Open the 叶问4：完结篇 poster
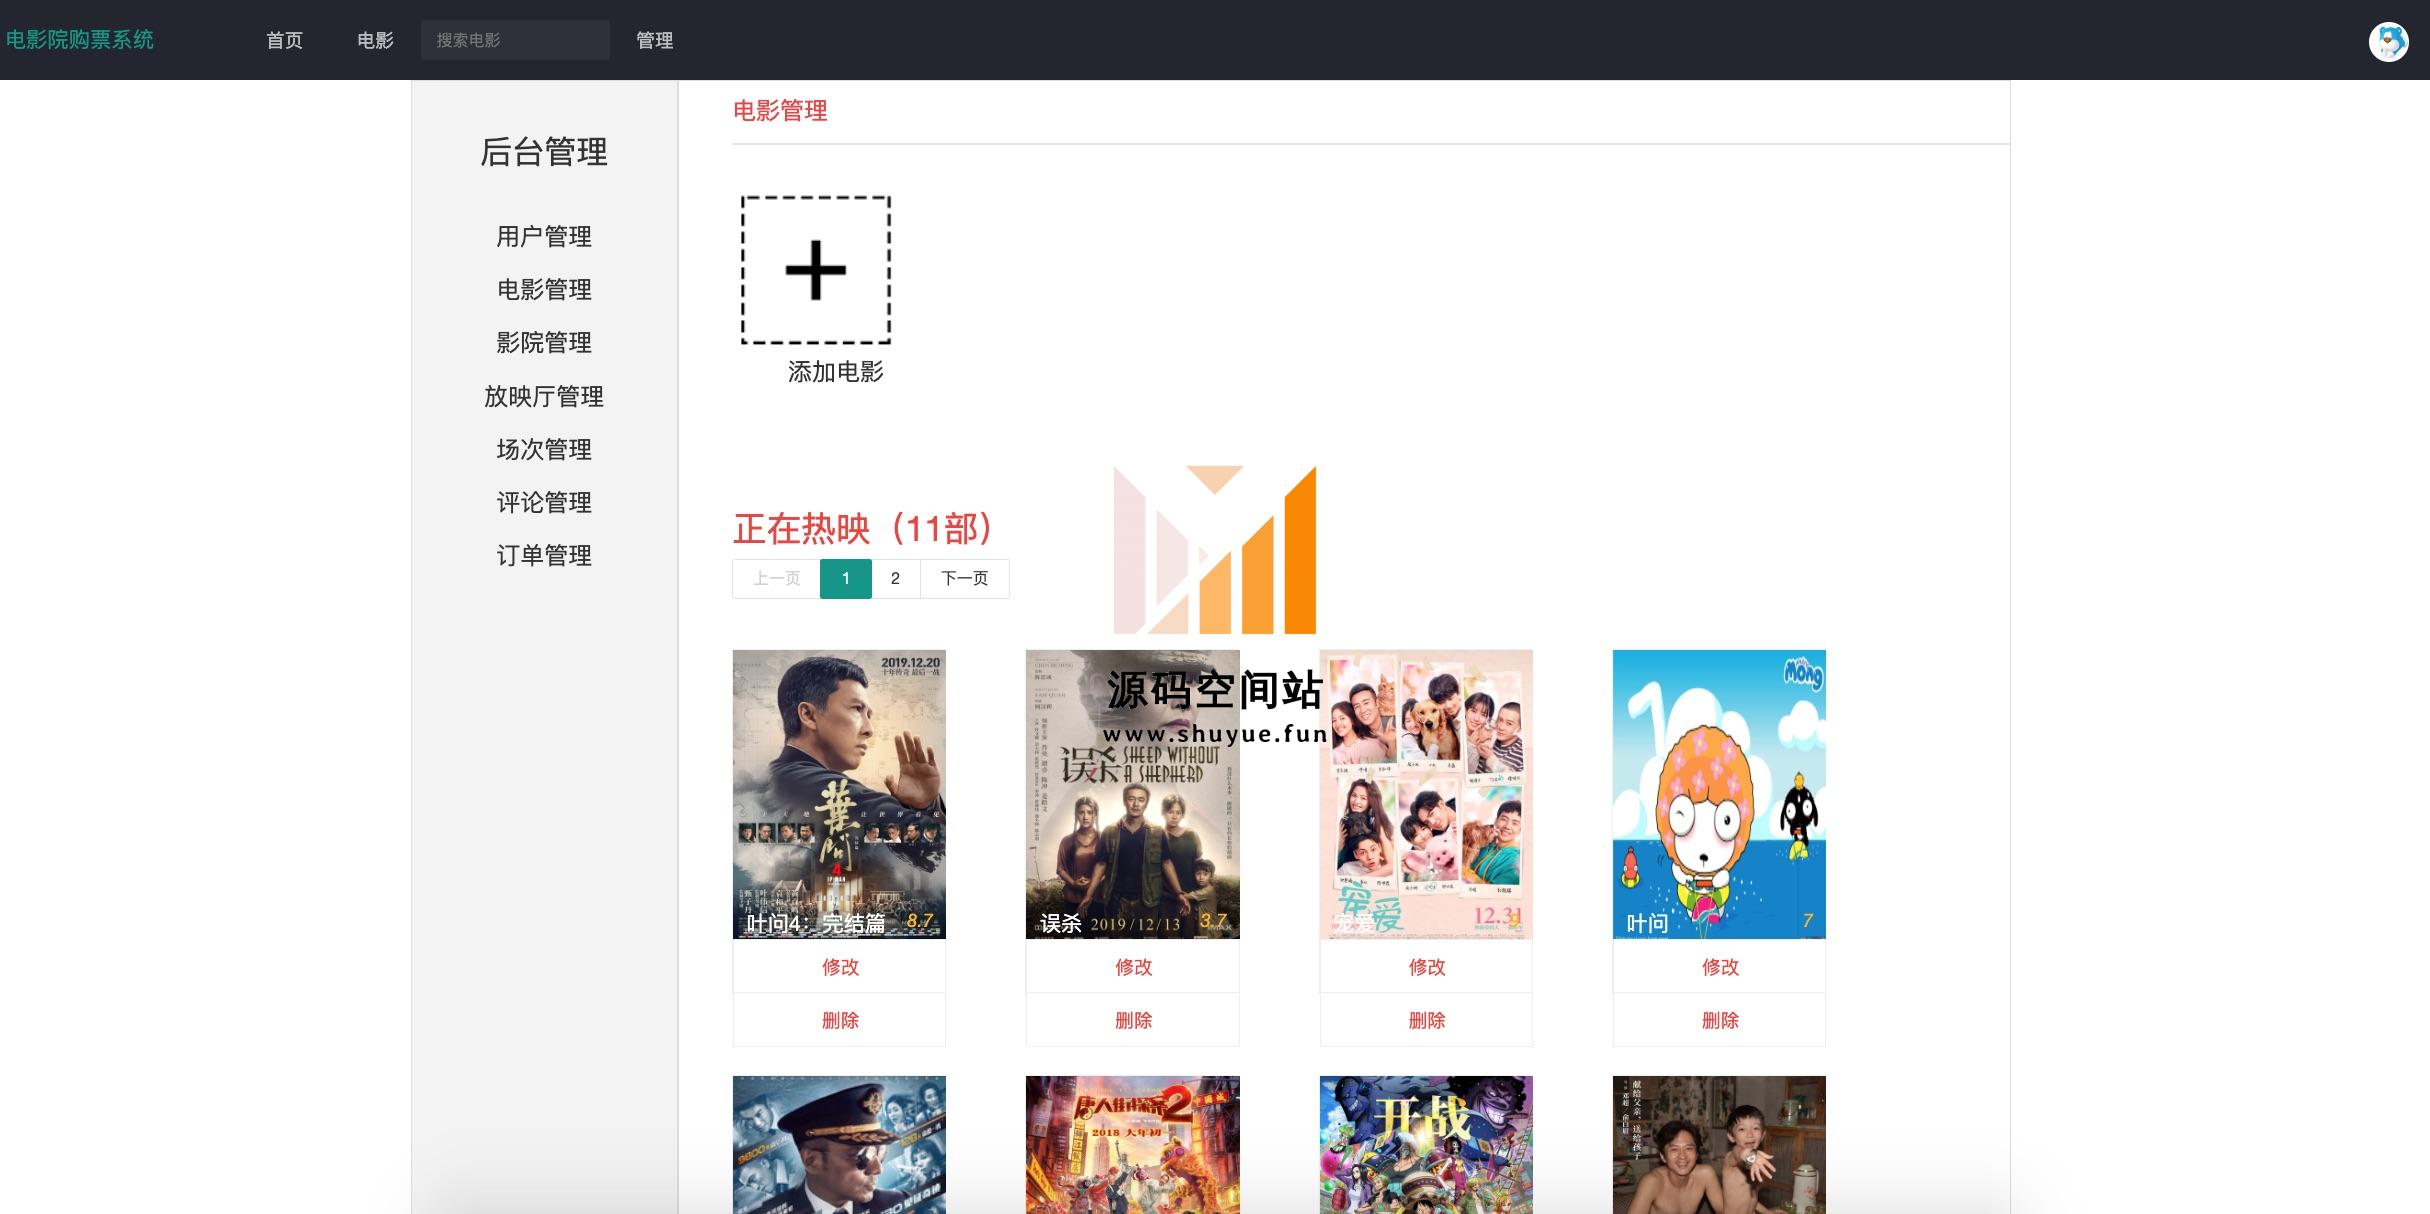This screenshot has height=1214, width=2430. (839, 794)
